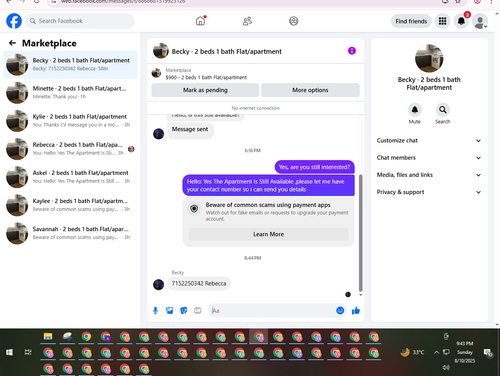
Task: Click Mark as pending button
Action: pos(205,90)
